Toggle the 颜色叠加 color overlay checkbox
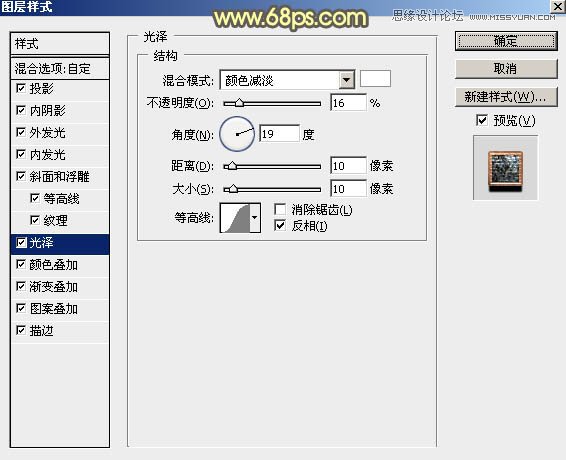566x460 pixels. [21, 265]
